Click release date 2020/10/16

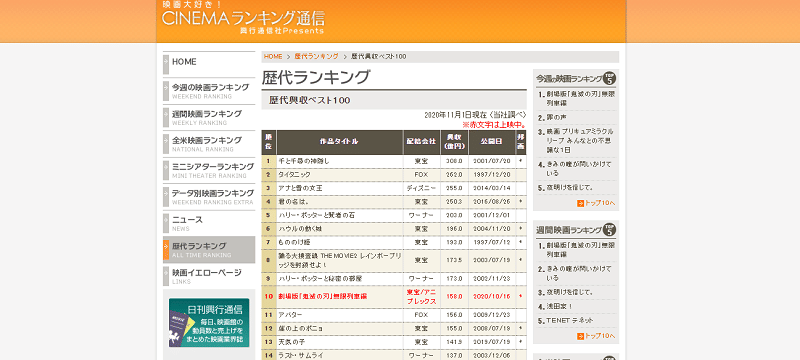(x=492, y=296)
